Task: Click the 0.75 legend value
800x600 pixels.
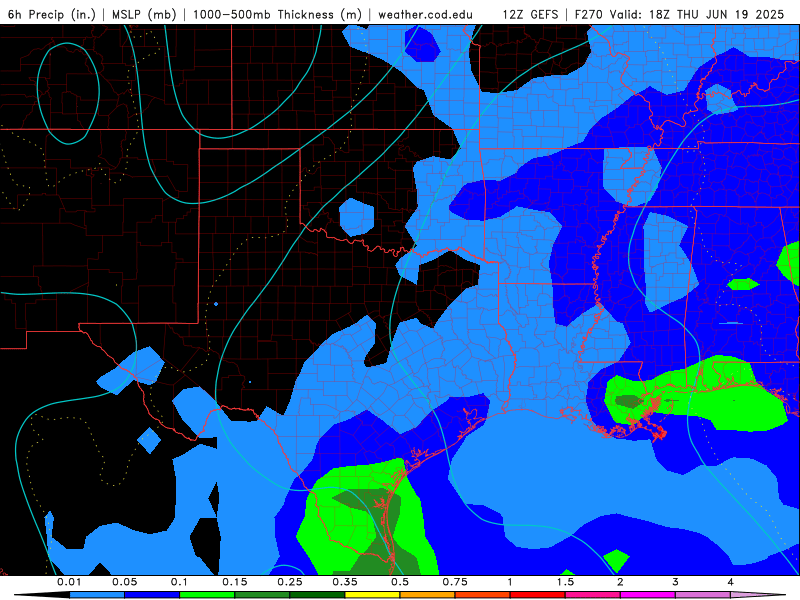Action: click(455, 582)
